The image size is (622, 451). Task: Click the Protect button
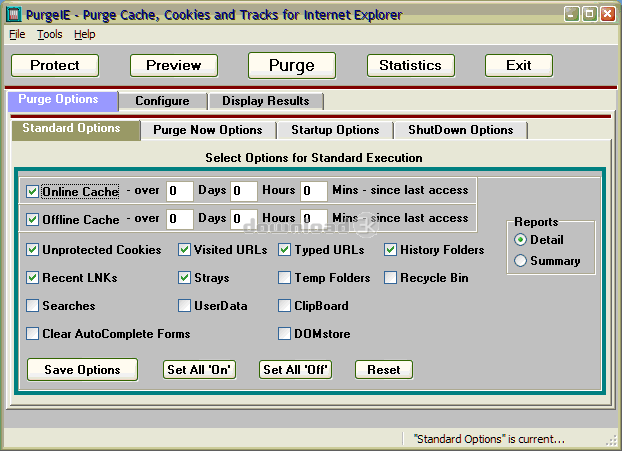coord(55,65)
